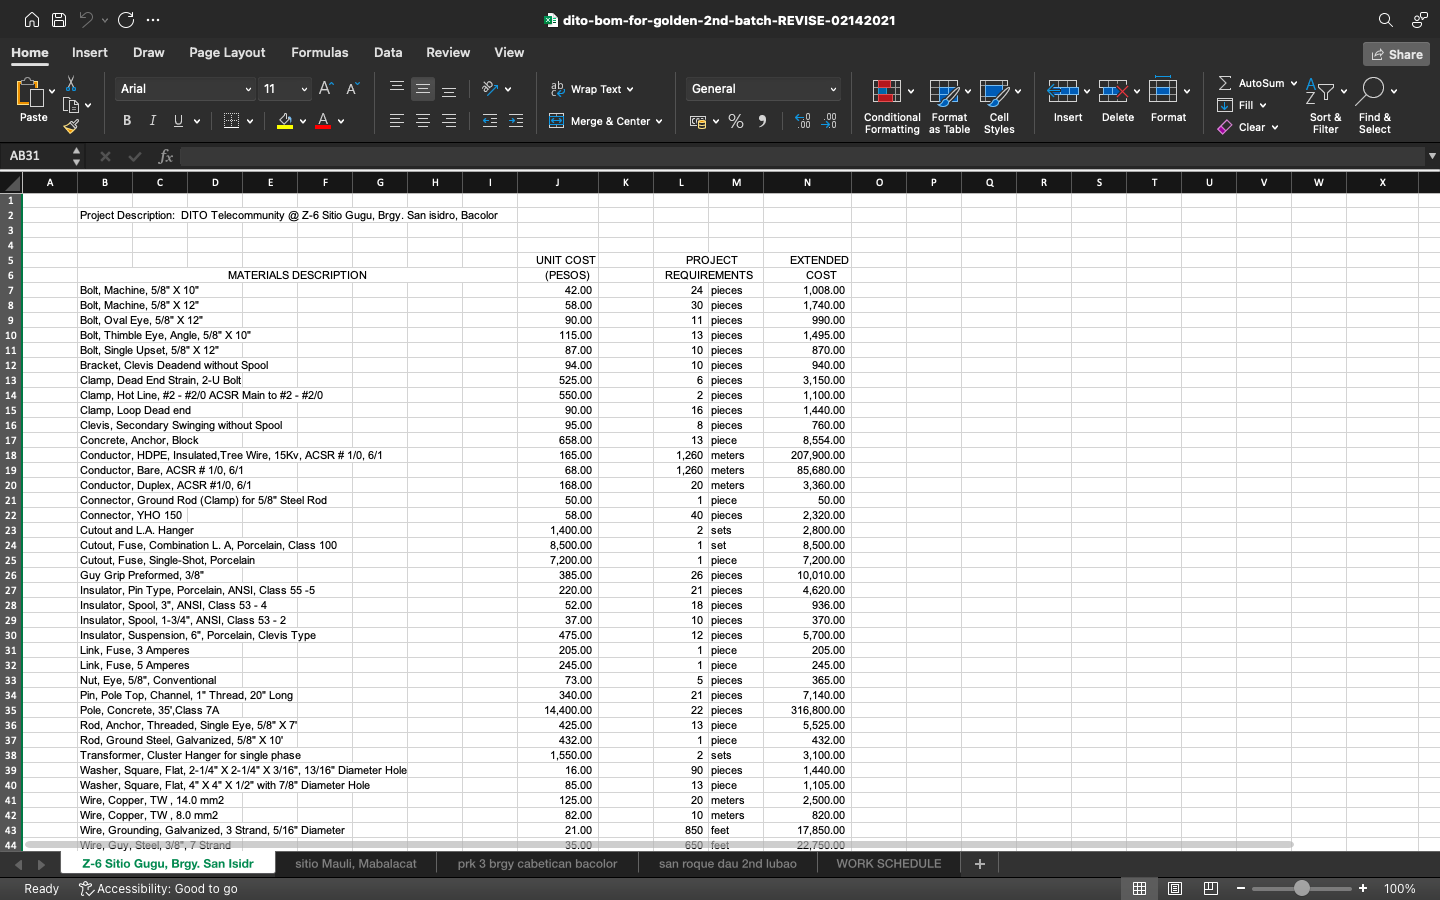Increase the indent level
Image resolution: width=1440 pixels, height=900 pixels.
pos(516,121)
